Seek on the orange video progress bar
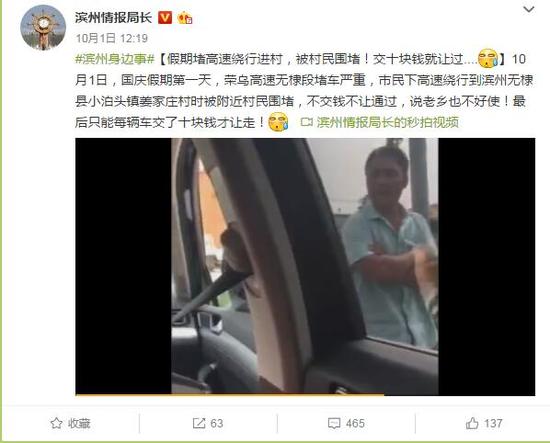Viewport: 550px width, 443px height. coord(305,395)
